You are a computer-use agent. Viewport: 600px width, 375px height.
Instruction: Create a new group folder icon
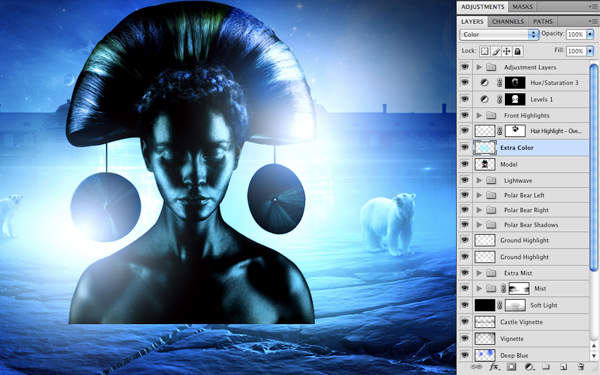pyautogui.click(x=546, y=367)
